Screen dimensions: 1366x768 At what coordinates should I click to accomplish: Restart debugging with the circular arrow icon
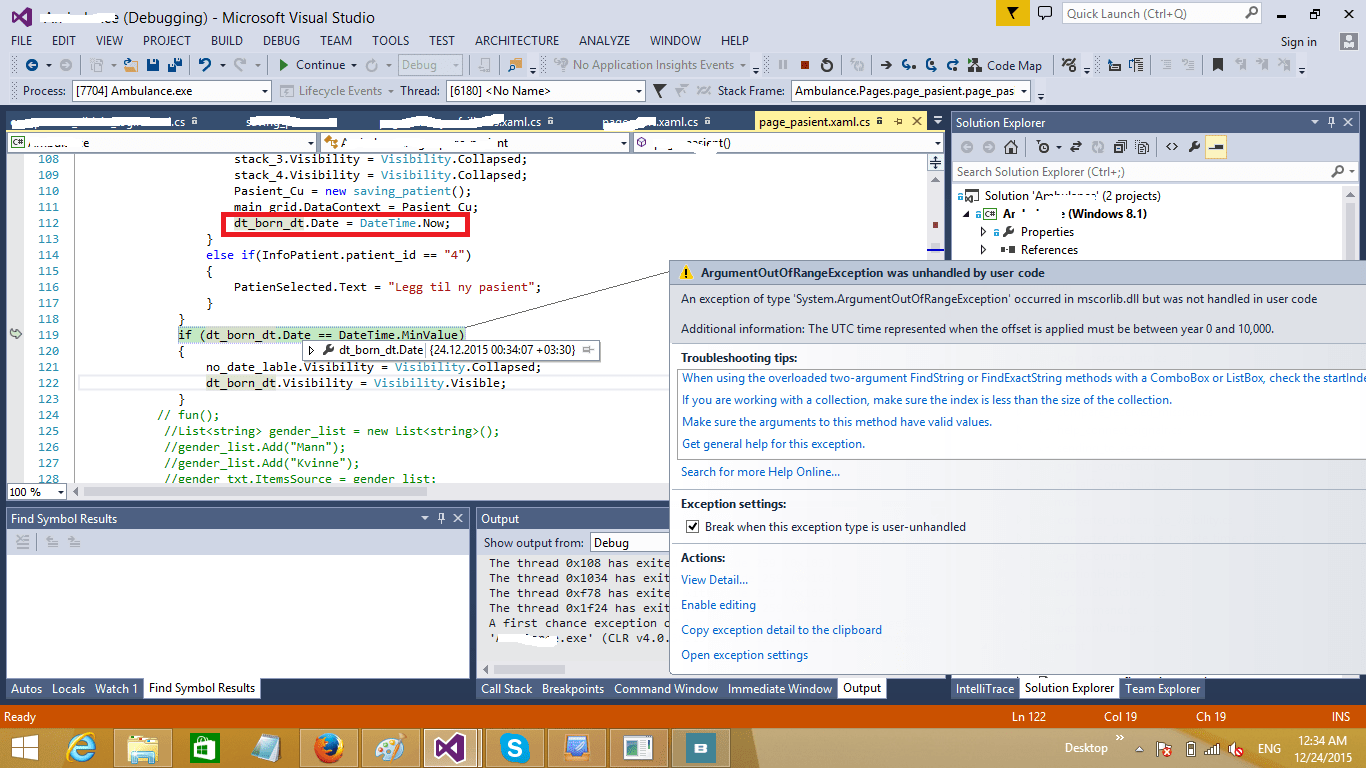827,65
